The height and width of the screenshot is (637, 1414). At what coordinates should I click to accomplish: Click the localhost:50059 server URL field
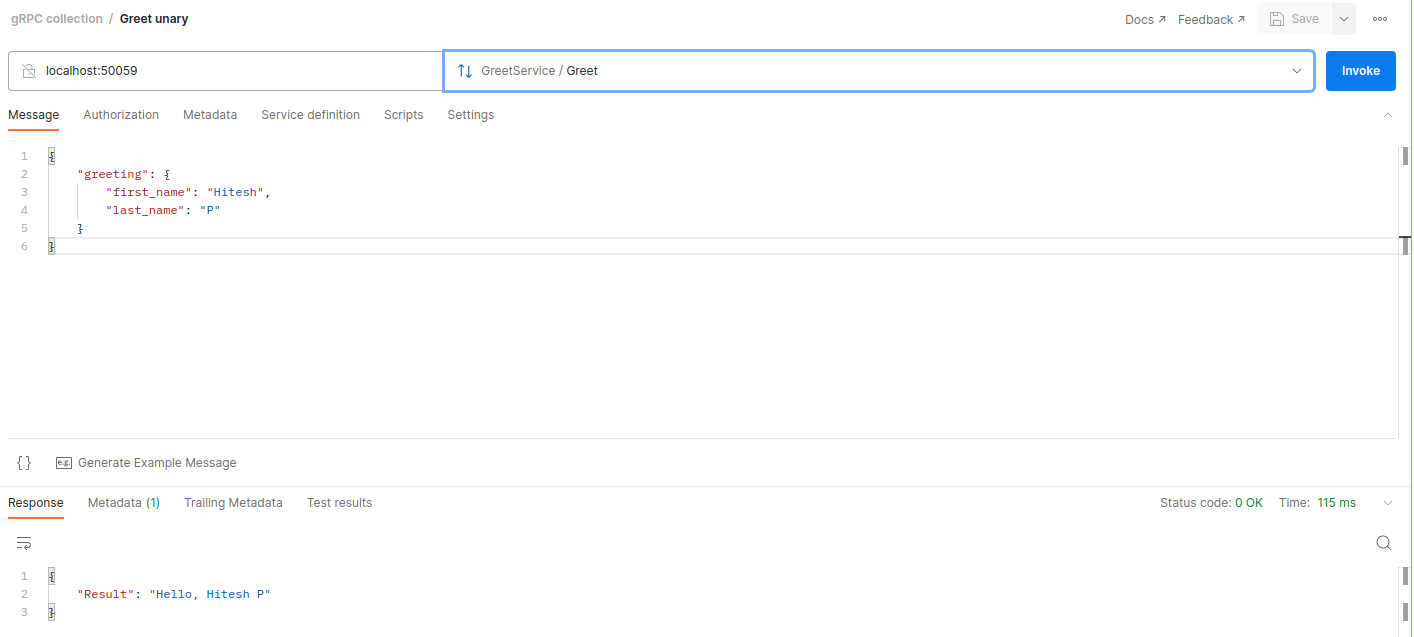coord(226,71)
